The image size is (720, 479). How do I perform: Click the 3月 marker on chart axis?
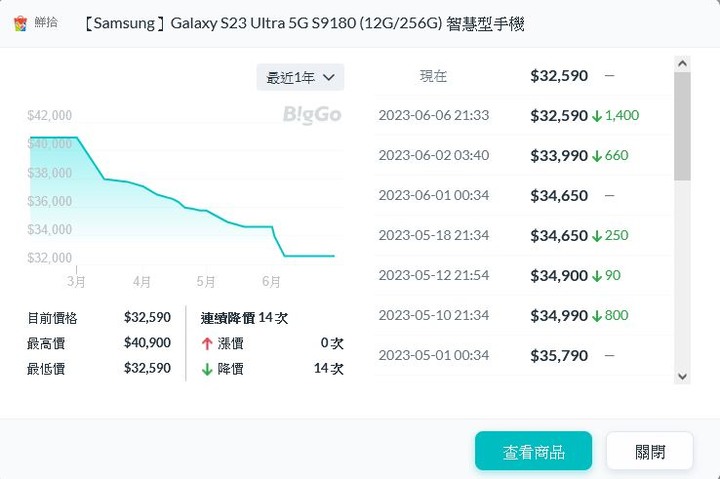[76, 281]
